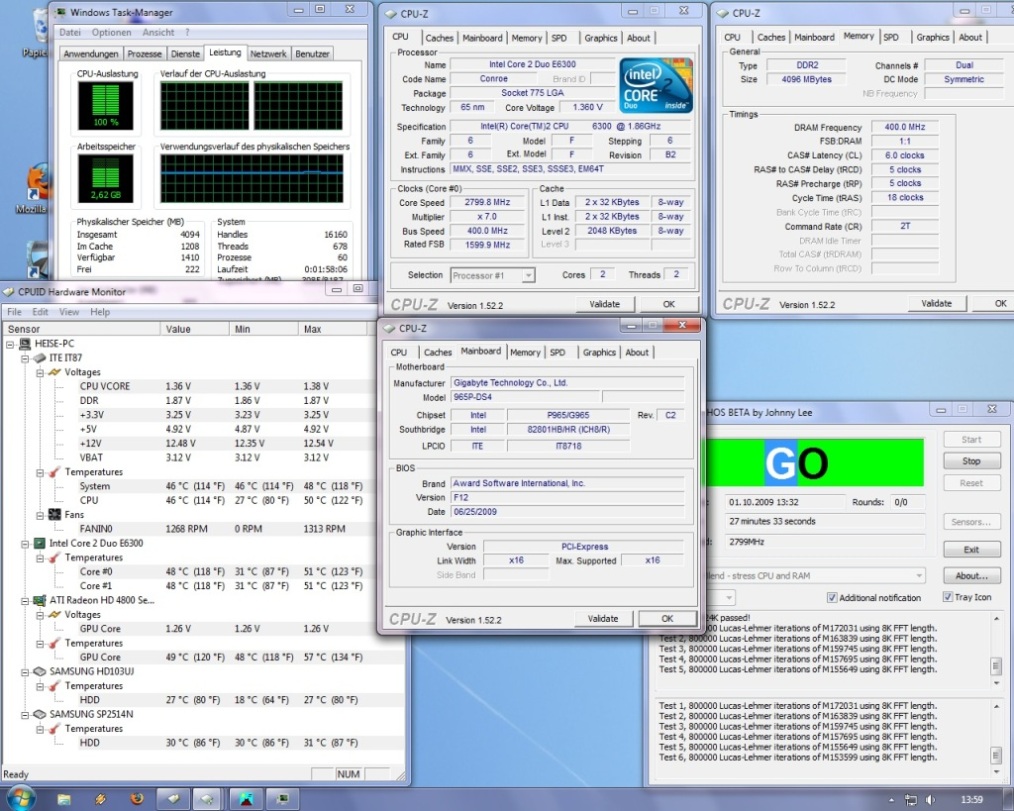Open the volume control in the system tray
The width and height of the screenshot is (1014, 811).
[930, 800]
